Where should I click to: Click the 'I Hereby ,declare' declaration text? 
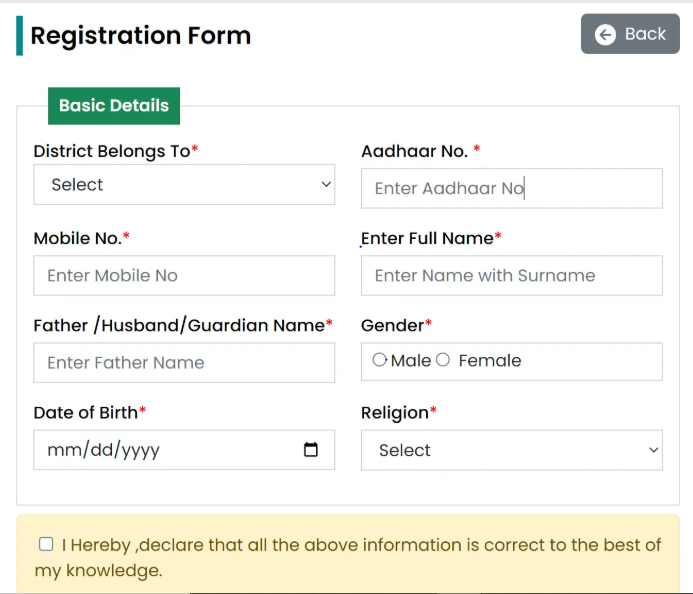(x=348, y=557)
